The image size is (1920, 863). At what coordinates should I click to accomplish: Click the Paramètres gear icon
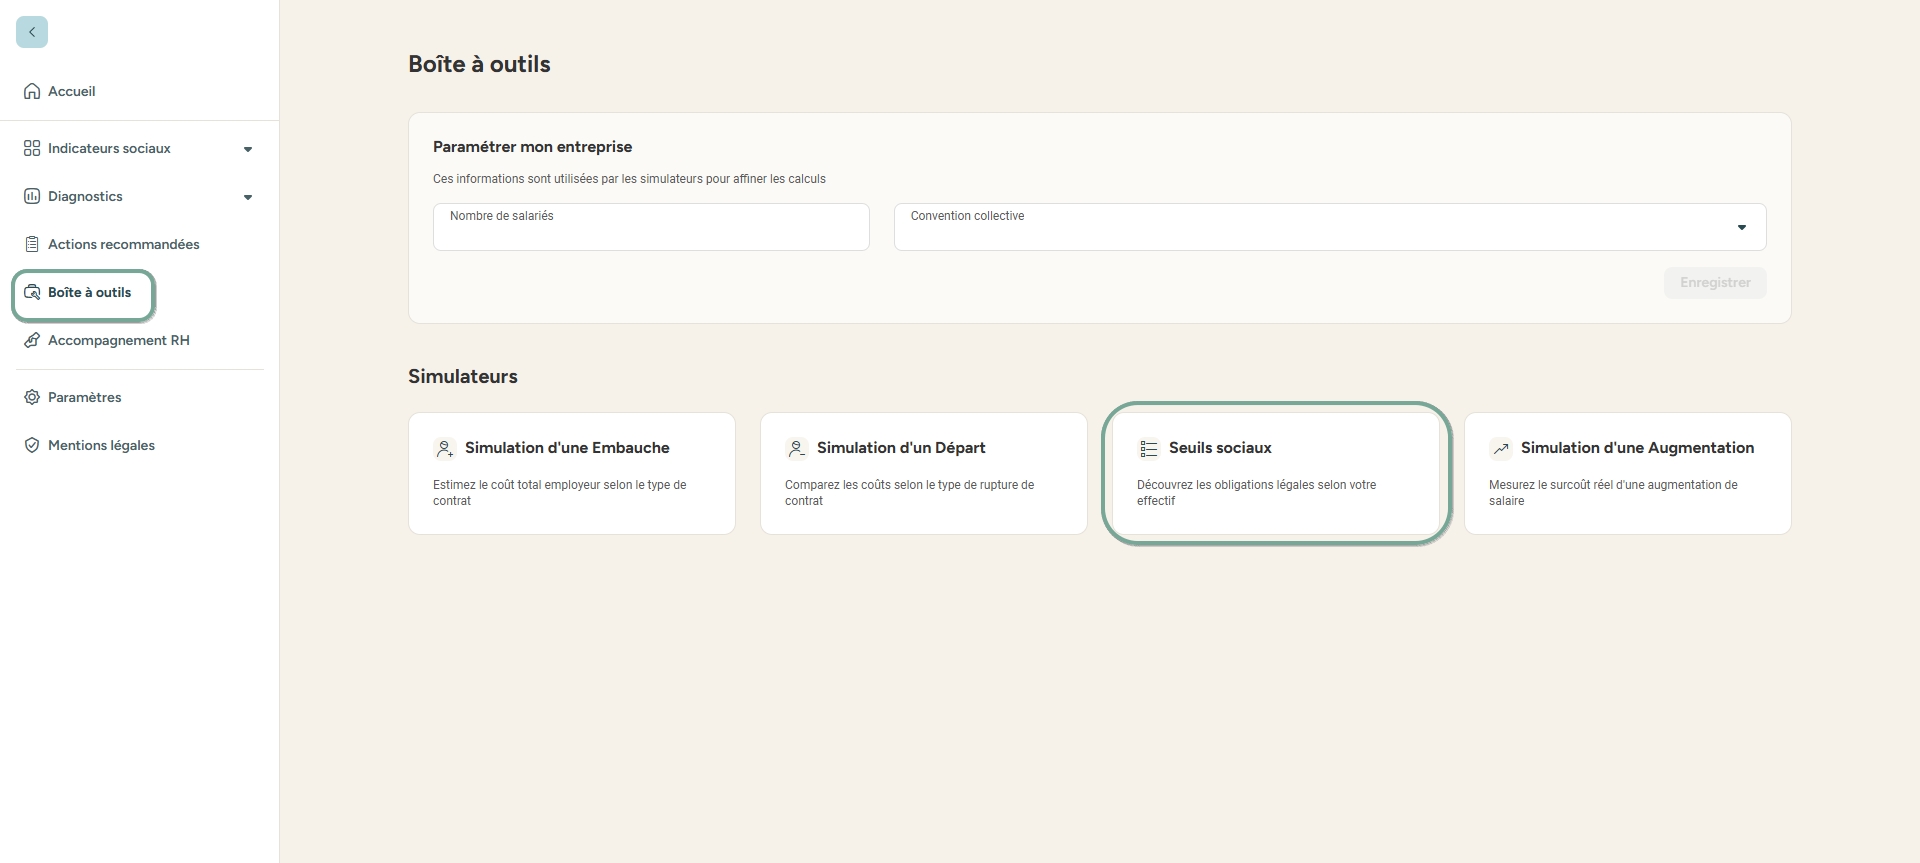(32, 397)
